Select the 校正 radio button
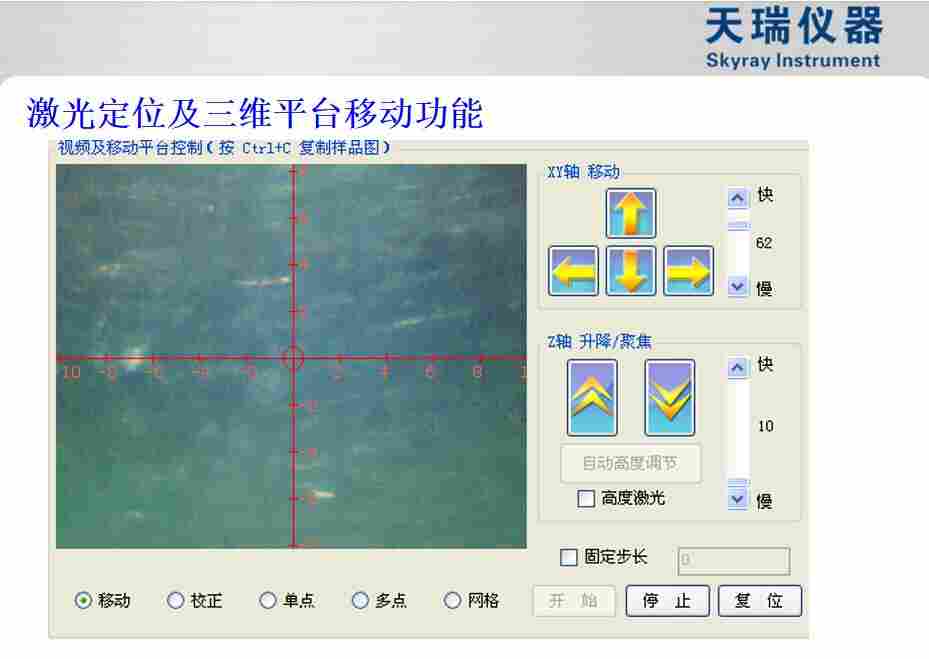 coord(174,600)
